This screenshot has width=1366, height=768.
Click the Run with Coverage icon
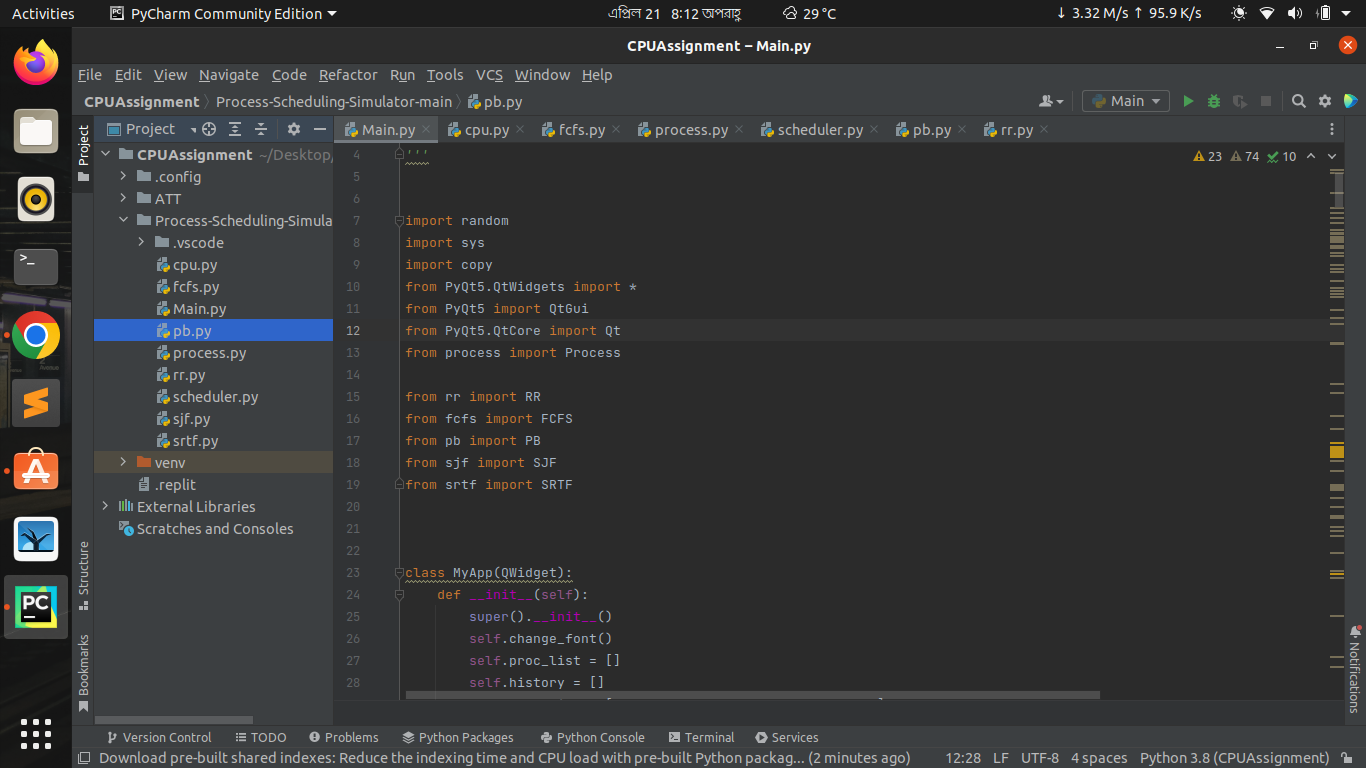pyautogui.click(x=1240, y=101)
